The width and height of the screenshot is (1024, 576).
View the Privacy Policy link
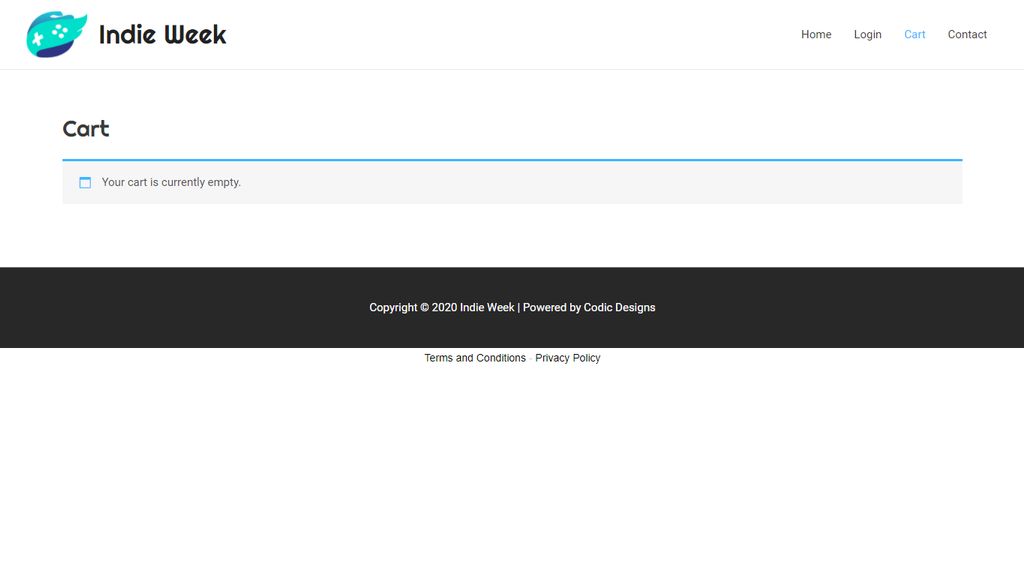pos(567,358)
